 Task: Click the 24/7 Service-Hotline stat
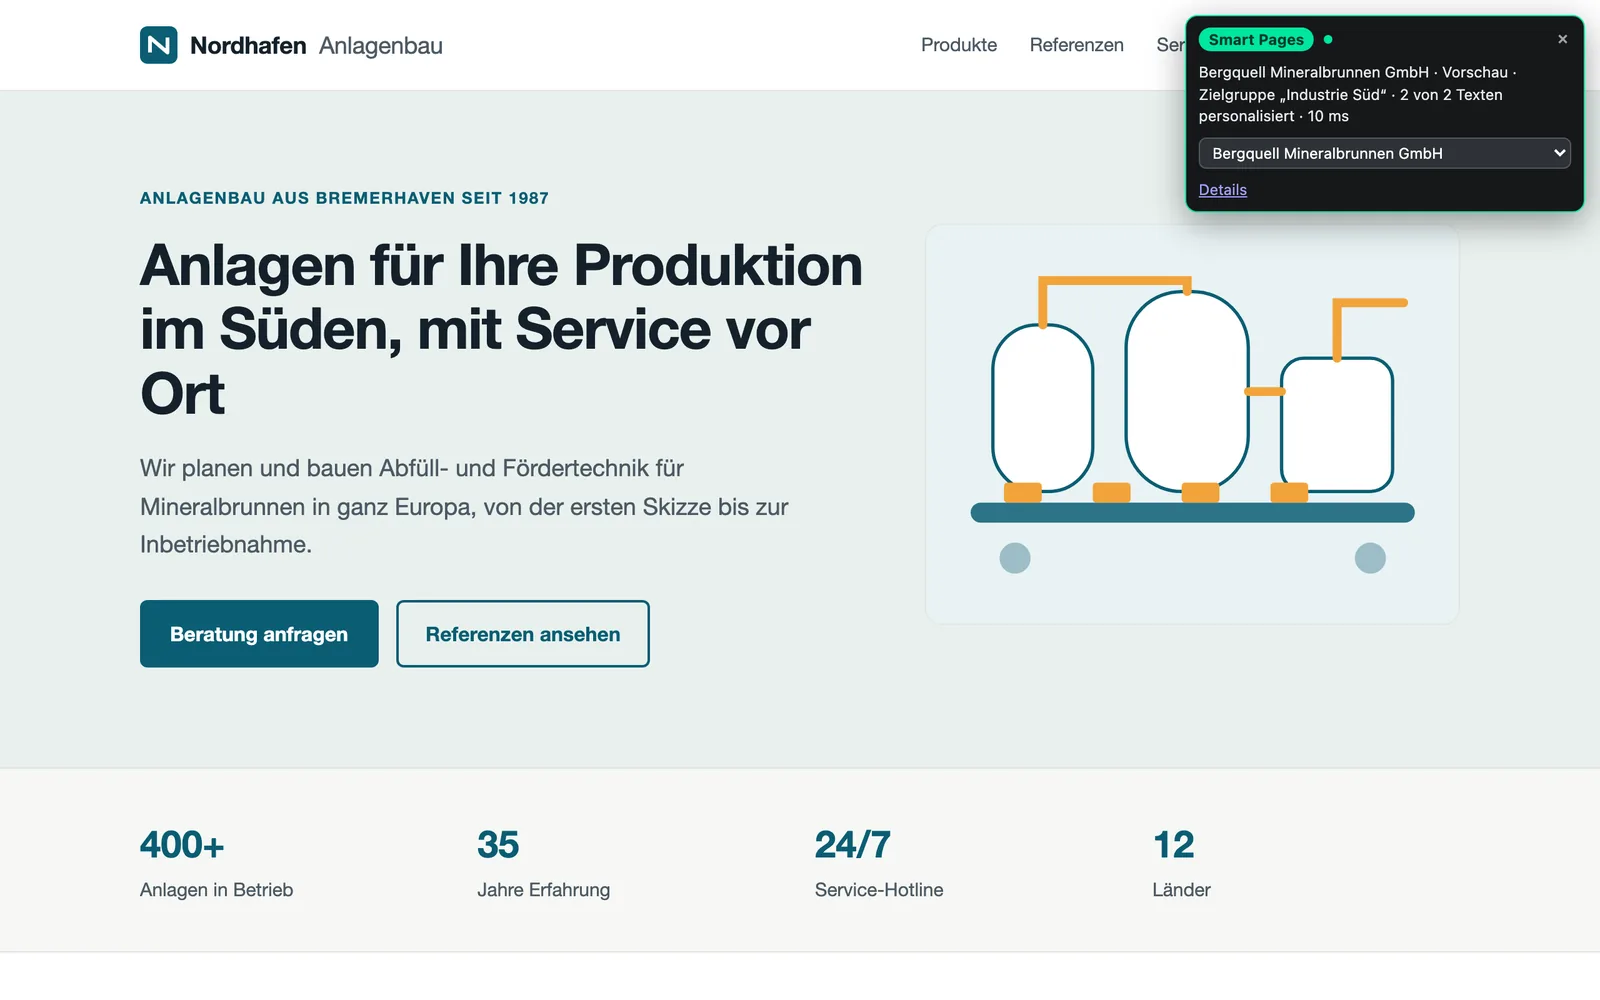879,862
